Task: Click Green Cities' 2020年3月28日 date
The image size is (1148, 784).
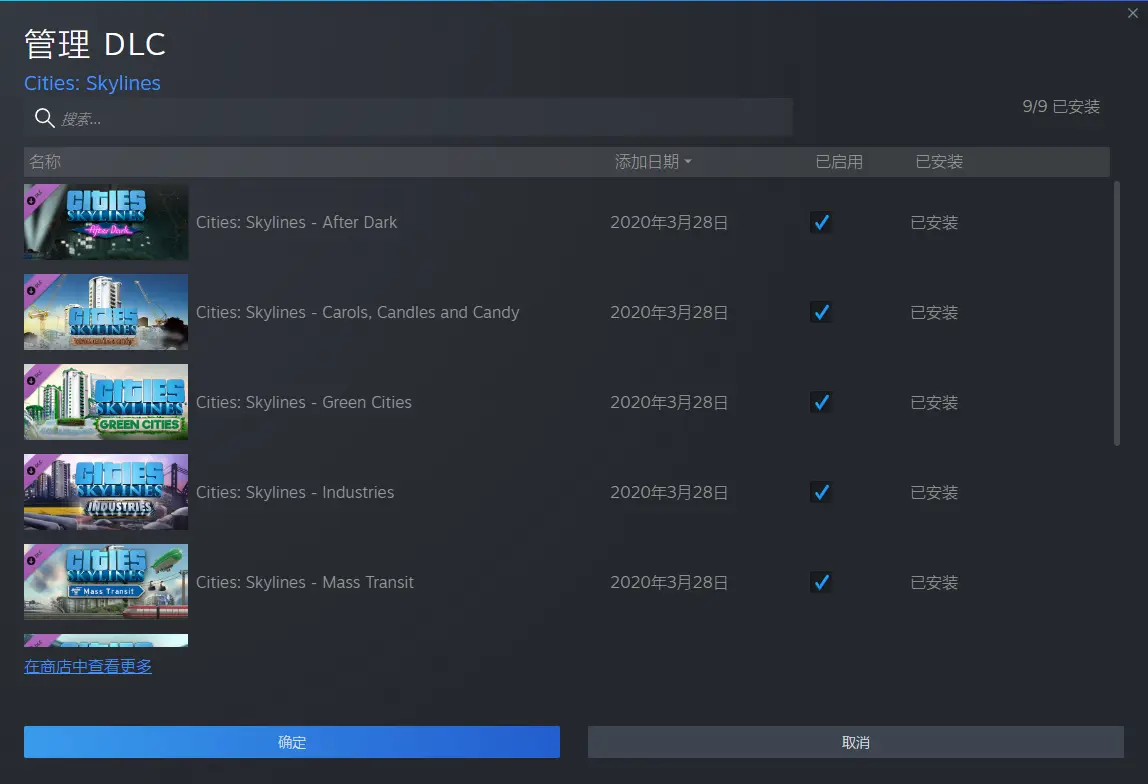Action: (669, 402)
